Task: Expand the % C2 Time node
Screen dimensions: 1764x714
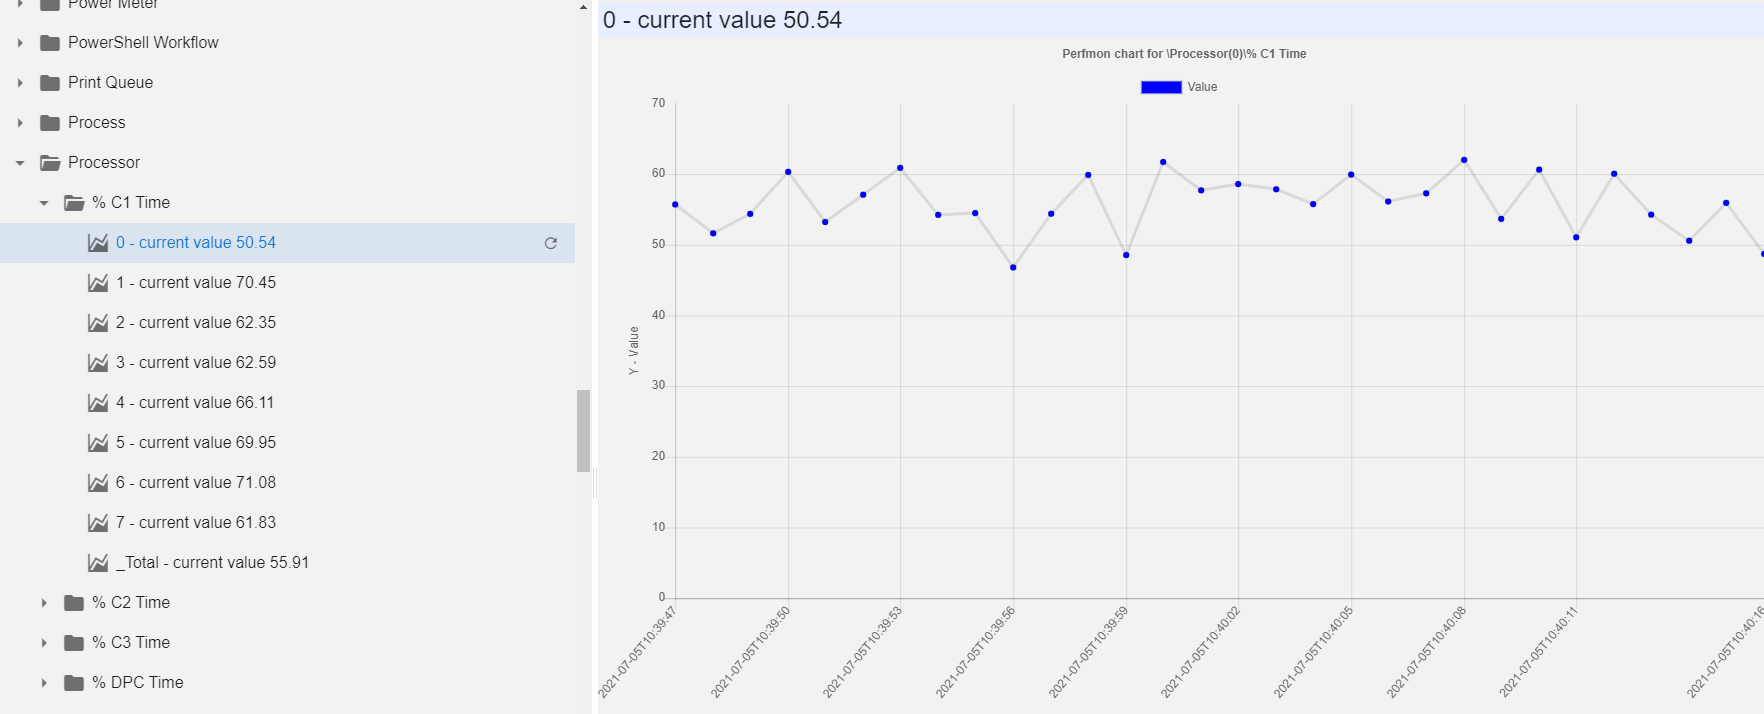Action: pyautogui.click(x=44, y=603)
